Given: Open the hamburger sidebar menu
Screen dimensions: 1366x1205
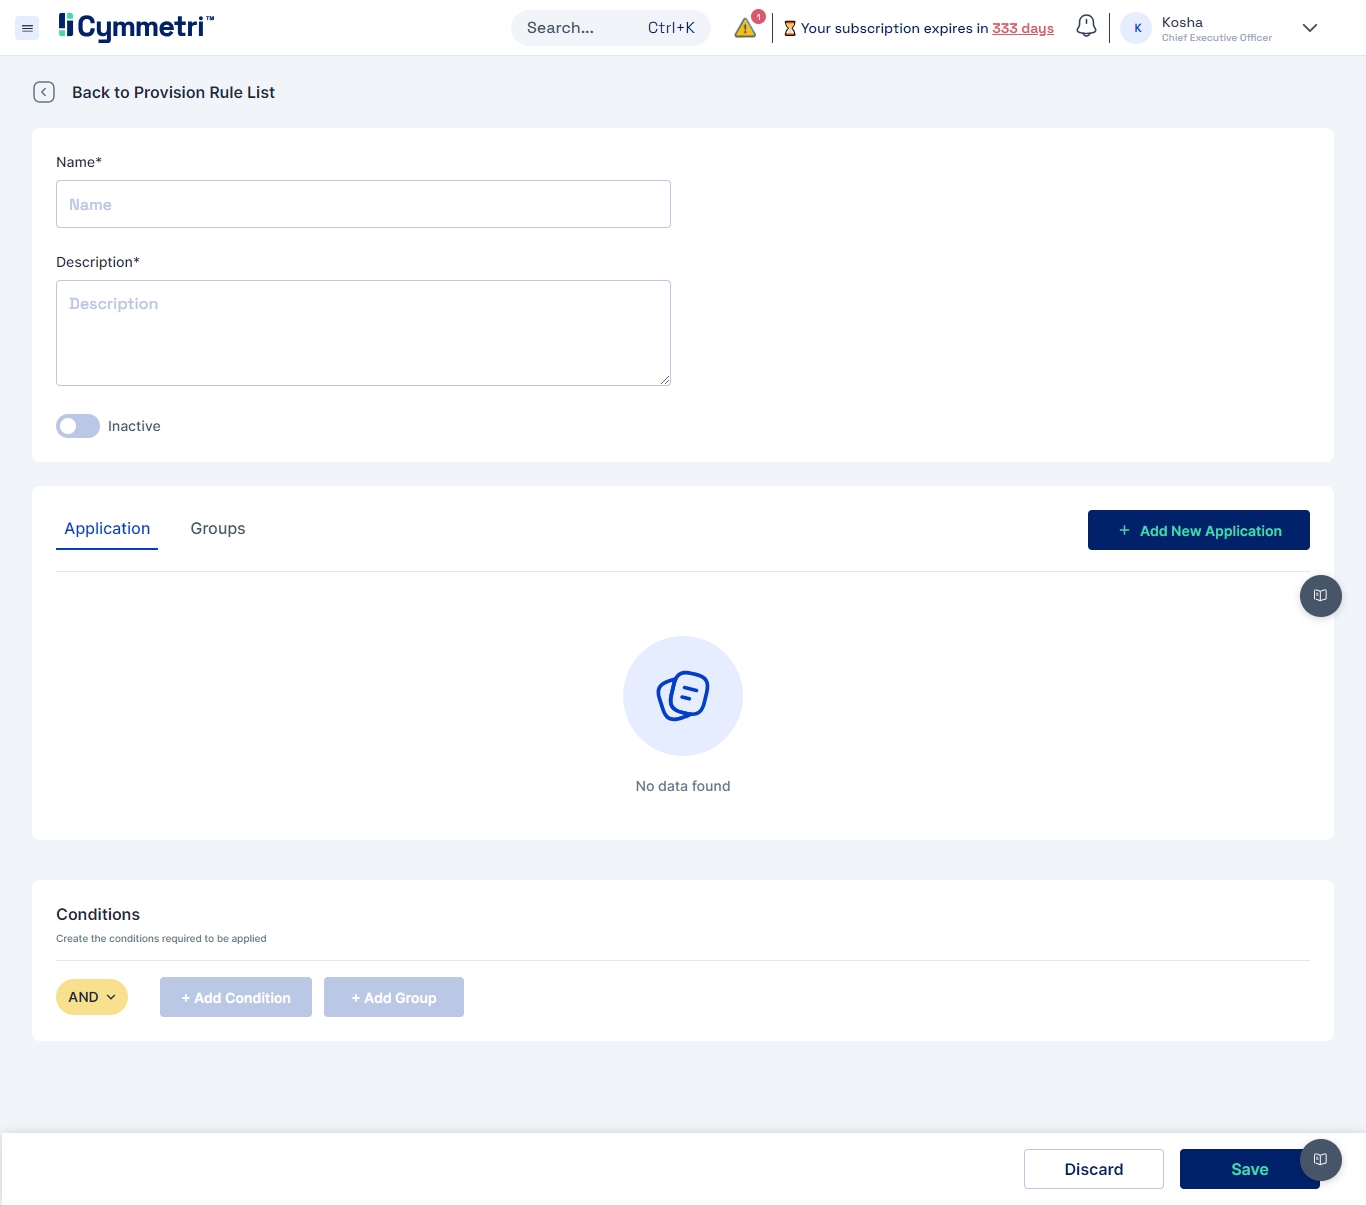Looking at the screenshot, I should 28,28.
